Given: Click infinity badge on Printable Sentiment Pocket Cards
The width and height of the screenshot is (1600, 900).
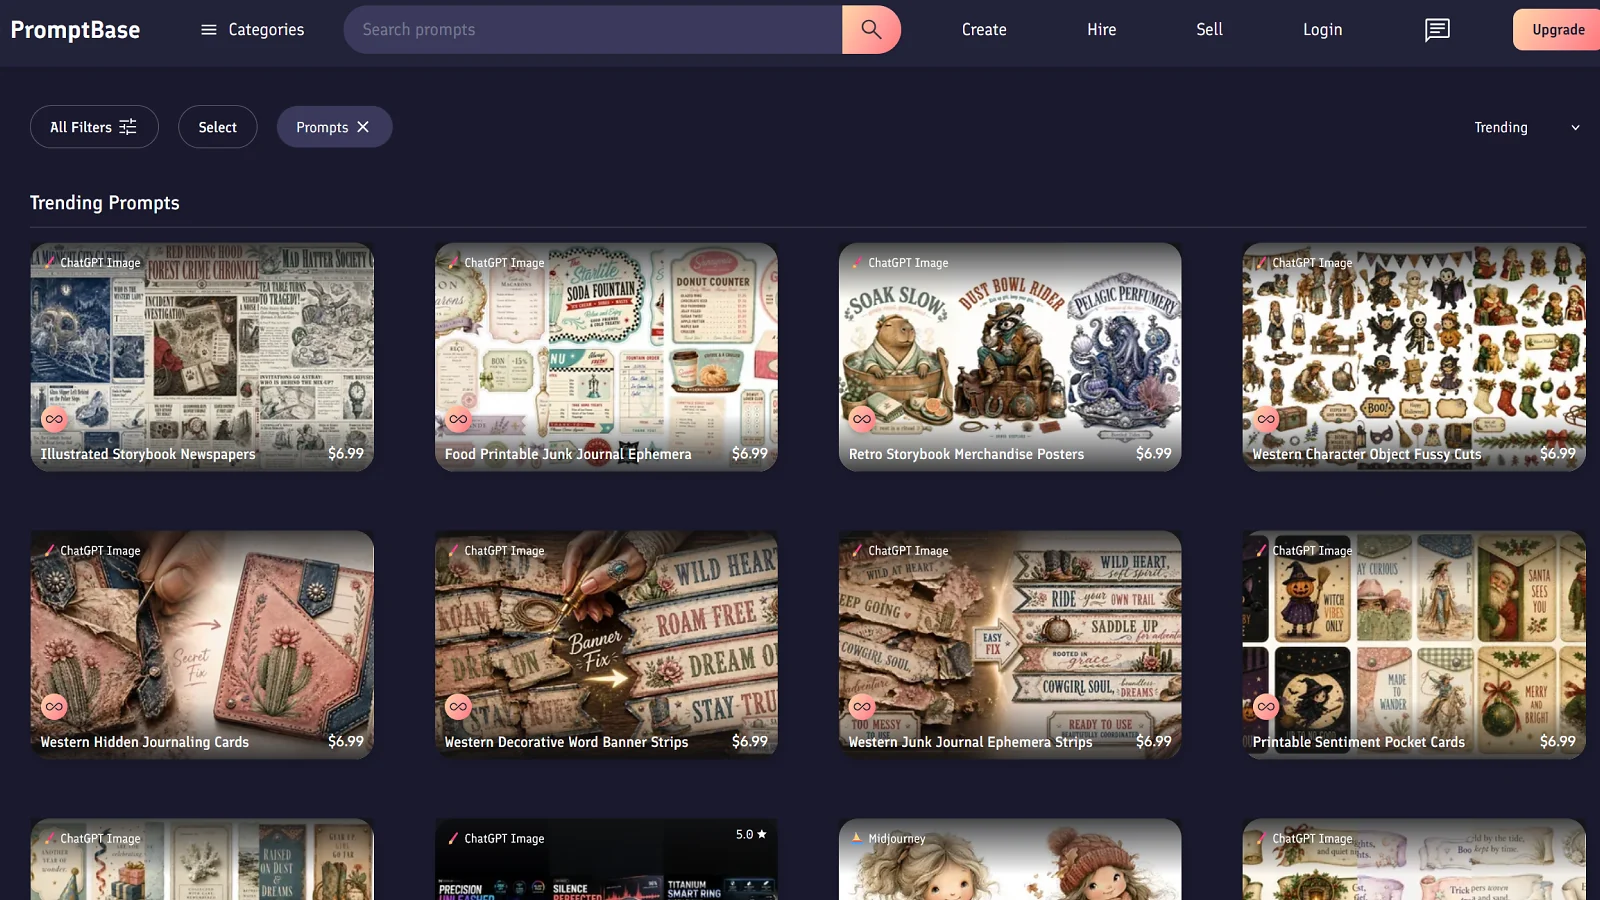Looking at the screenshot, I should [x=1266, y=707].
